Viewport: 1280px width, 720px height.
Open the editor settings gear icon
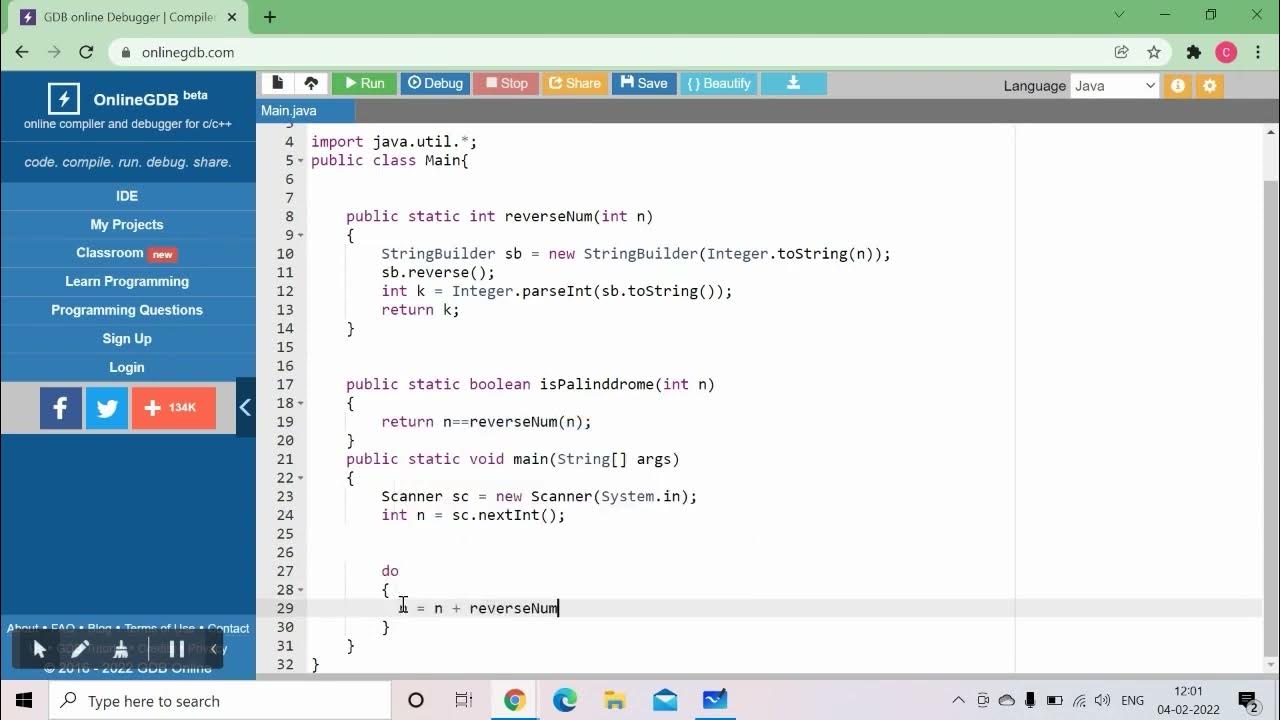point(1210,86)
